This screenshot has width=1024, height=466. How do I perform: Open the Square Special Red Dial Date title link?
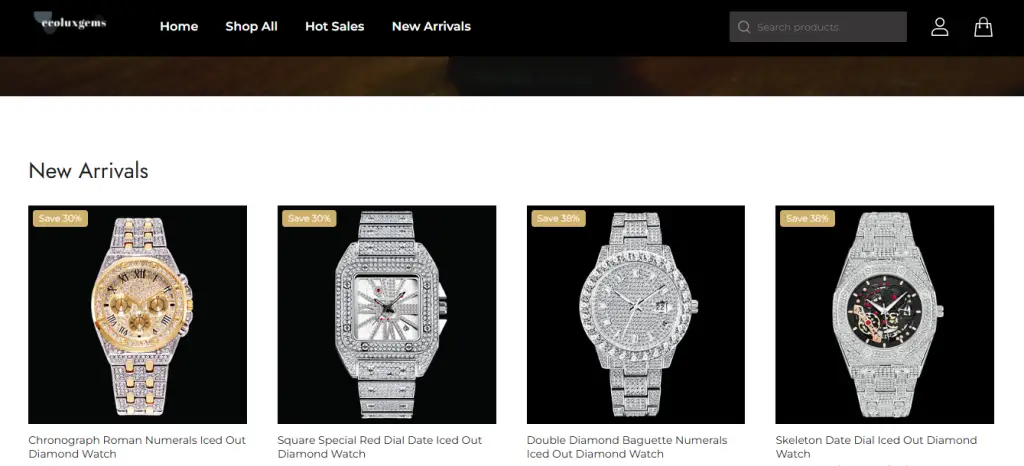click(380, 447)
